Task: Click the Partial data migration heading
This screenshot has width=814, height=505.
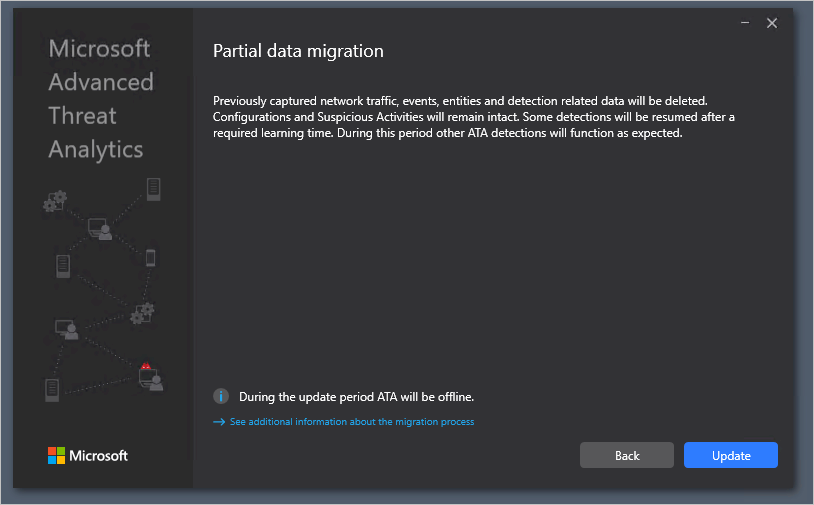Action: (298, 51)
